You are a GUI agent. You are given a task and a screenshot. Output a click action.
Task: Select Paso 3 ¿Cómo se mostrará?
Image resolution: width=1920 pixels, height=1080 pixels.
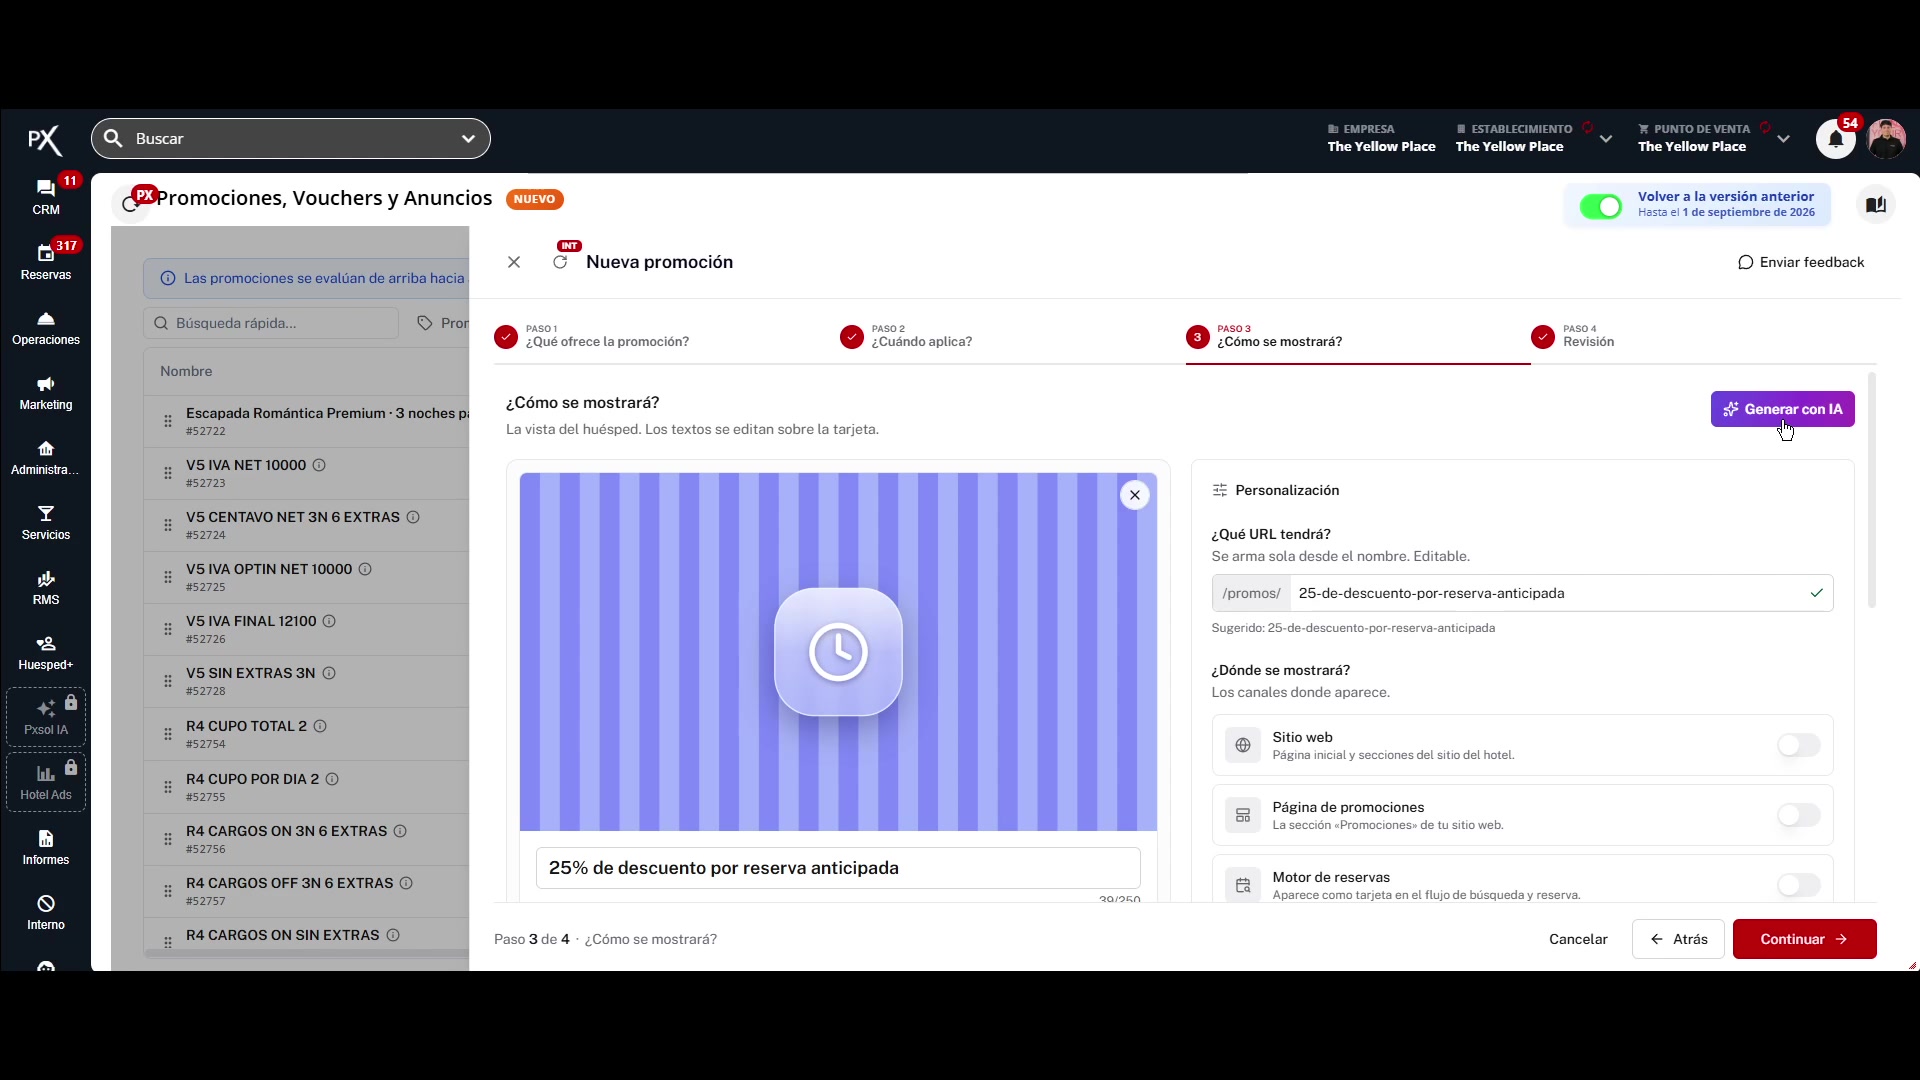point(1265,336)
